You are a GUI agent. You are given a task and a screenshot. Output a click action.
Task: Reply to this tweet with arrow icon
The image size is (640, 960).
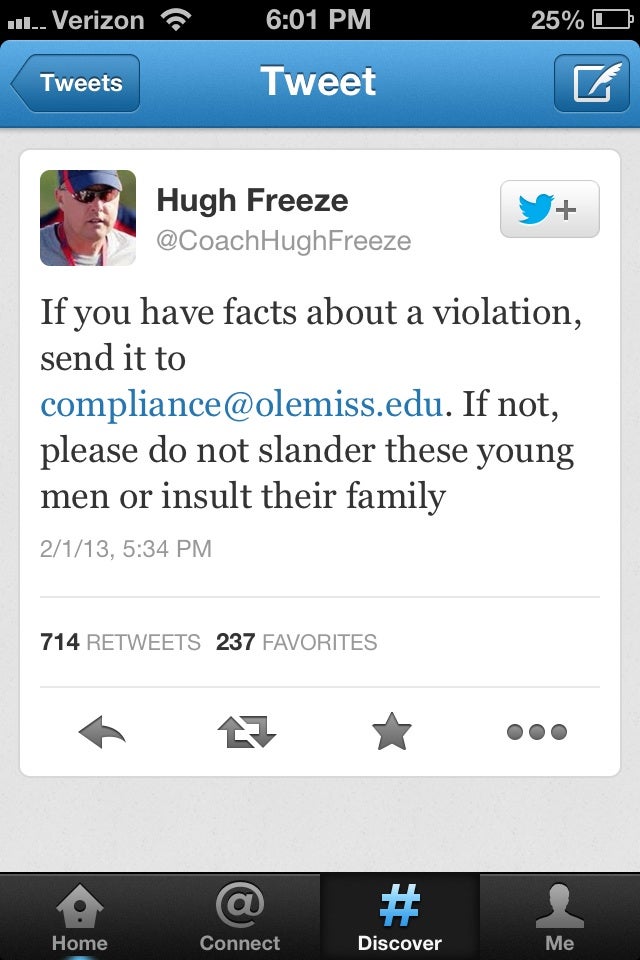(x=102, y=733)
